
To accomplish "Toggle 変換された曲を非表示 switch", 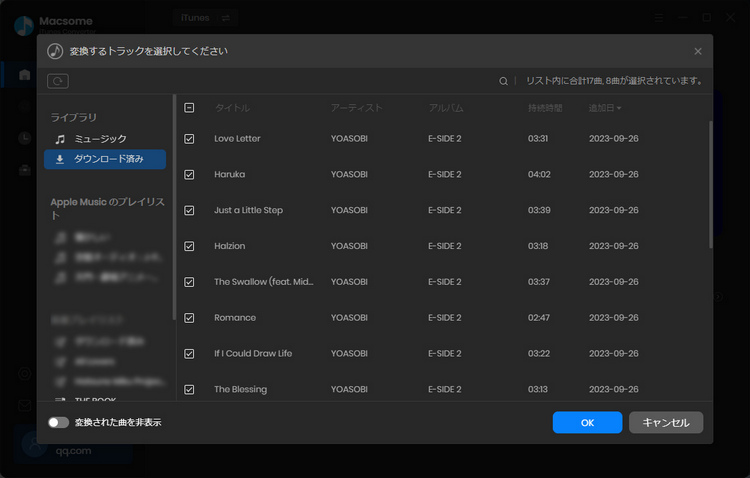I will coord(58,422).
